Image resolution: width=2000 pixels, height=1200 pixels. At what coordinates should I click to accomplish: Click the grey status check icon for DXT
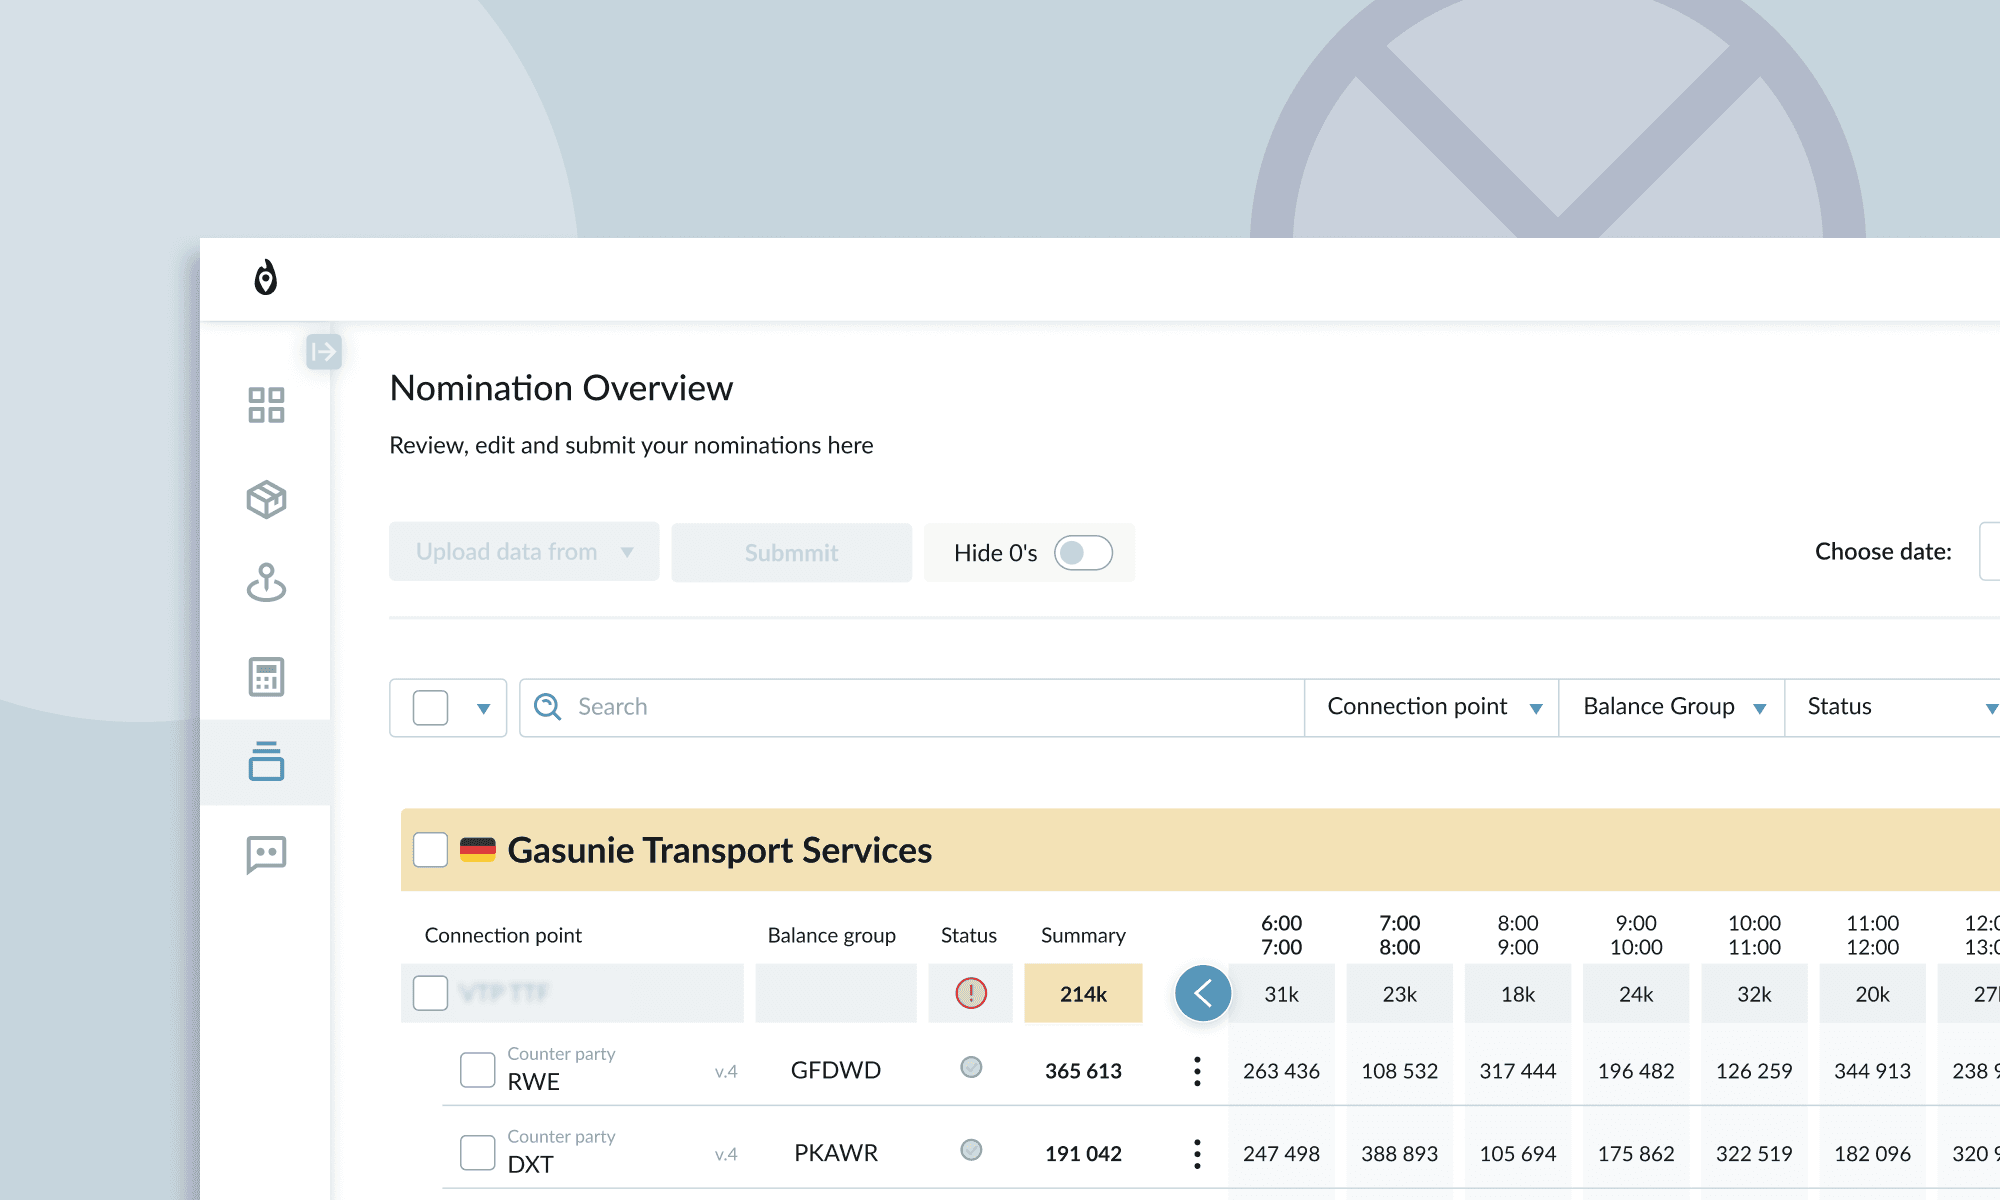point(971,1150)
